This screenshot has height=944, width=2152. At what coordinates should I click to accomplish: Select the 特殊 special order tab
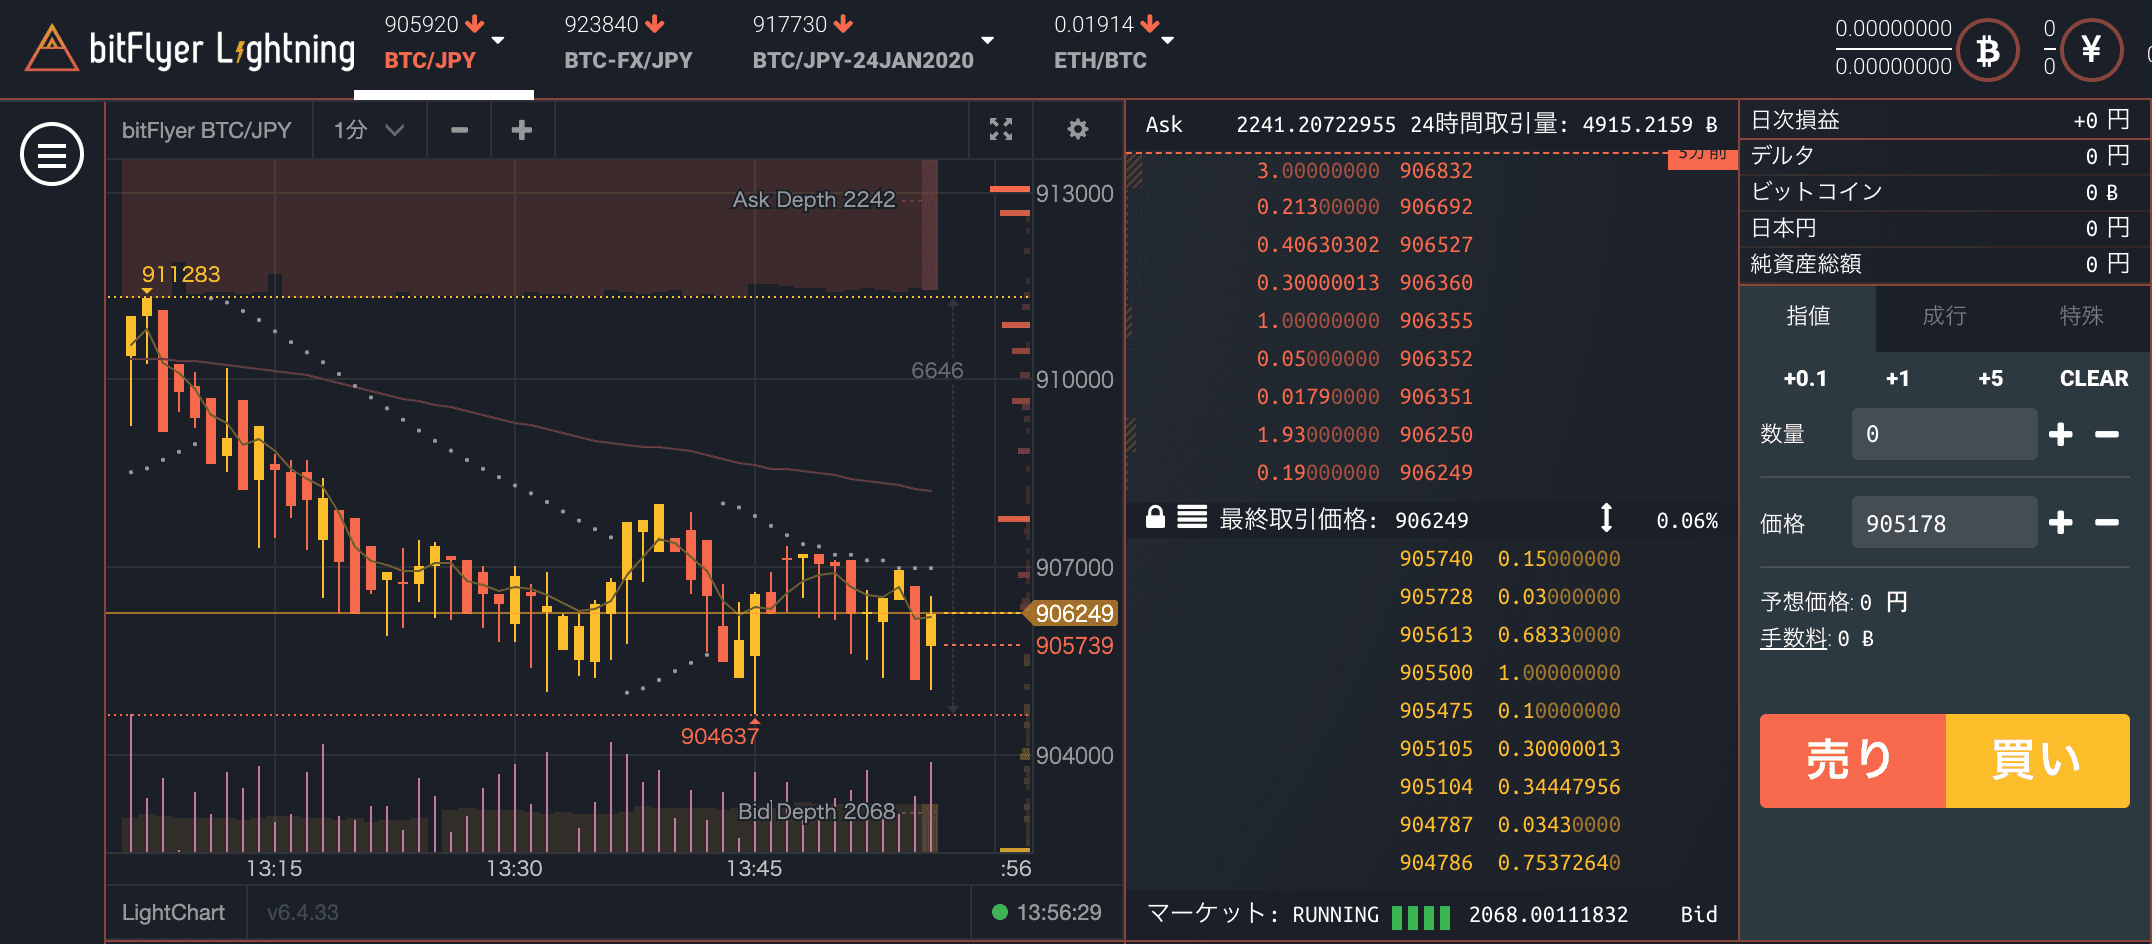click(2081, 316)
